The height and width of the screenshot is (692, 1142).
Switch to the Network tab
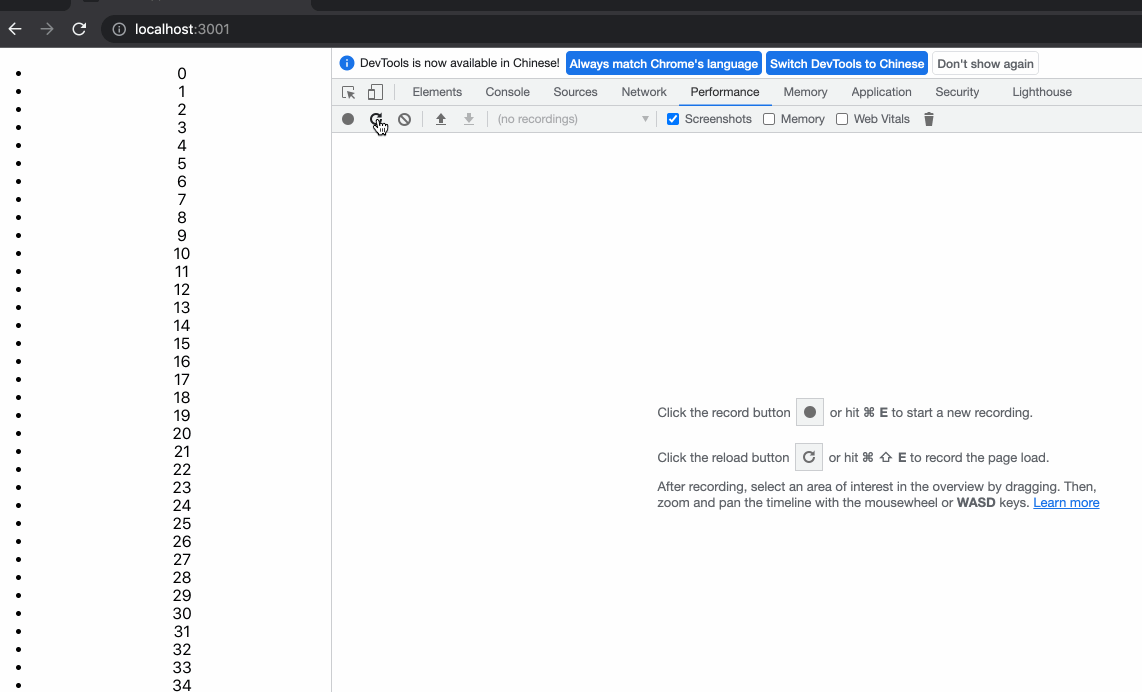(643, 91)
